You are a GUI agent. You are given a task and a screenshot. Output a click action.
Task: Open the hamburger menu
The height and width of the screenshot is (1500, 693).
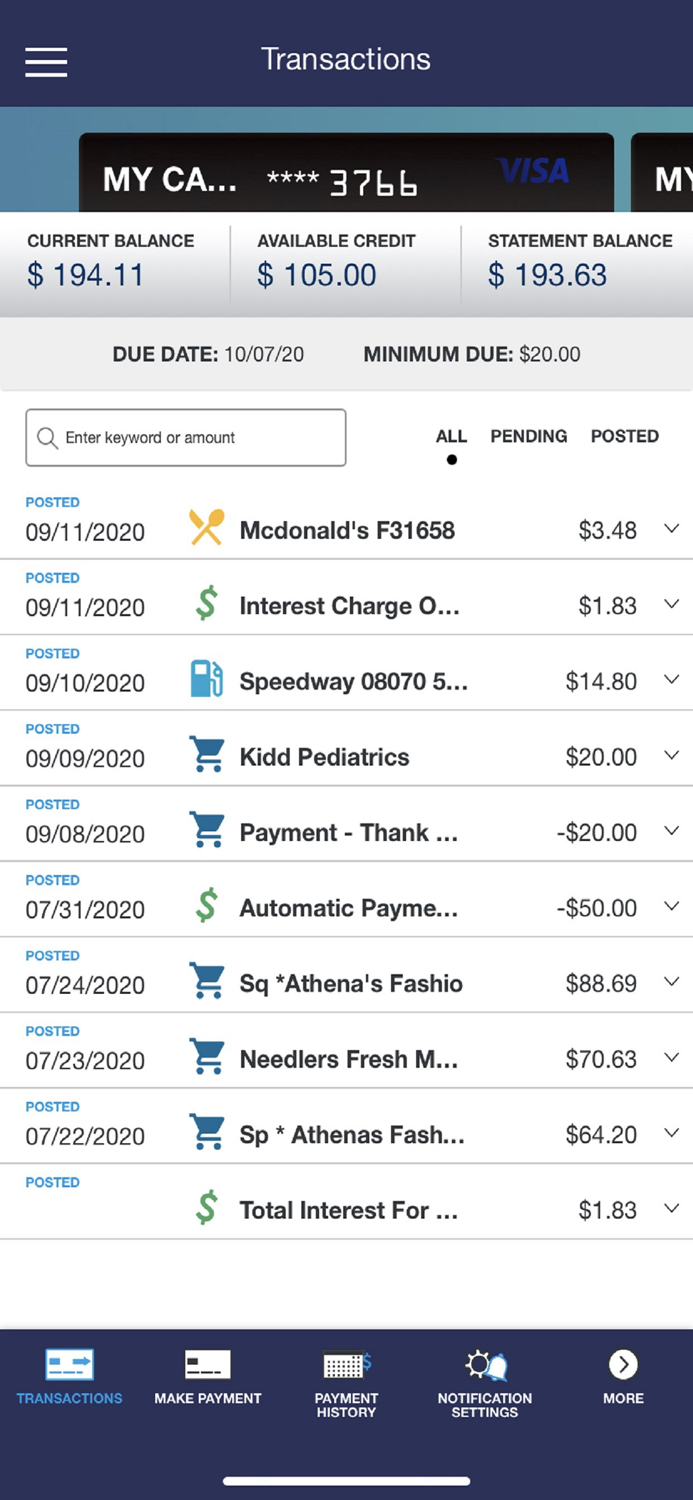[x=45, y=62]
